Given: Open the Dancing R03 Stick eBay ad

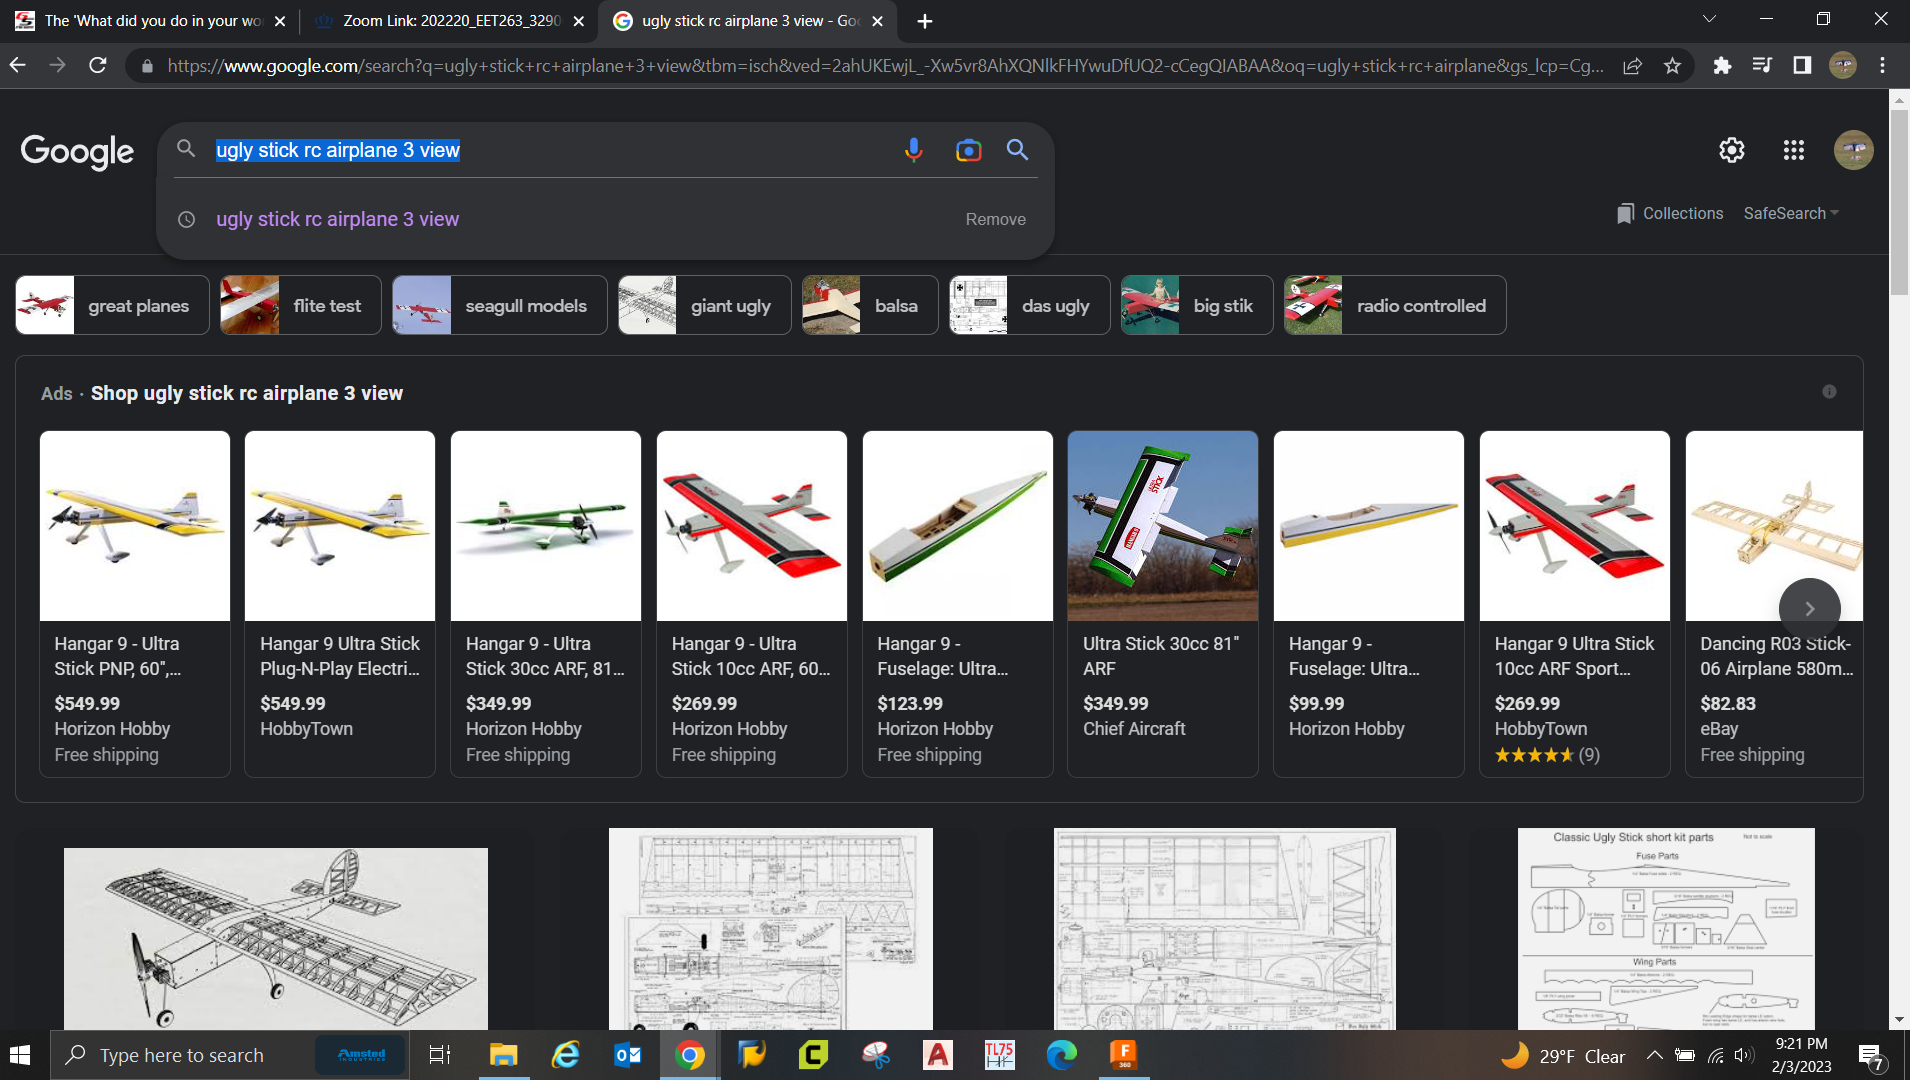Looking at the screenshot, I should [x=1774, y=603].
